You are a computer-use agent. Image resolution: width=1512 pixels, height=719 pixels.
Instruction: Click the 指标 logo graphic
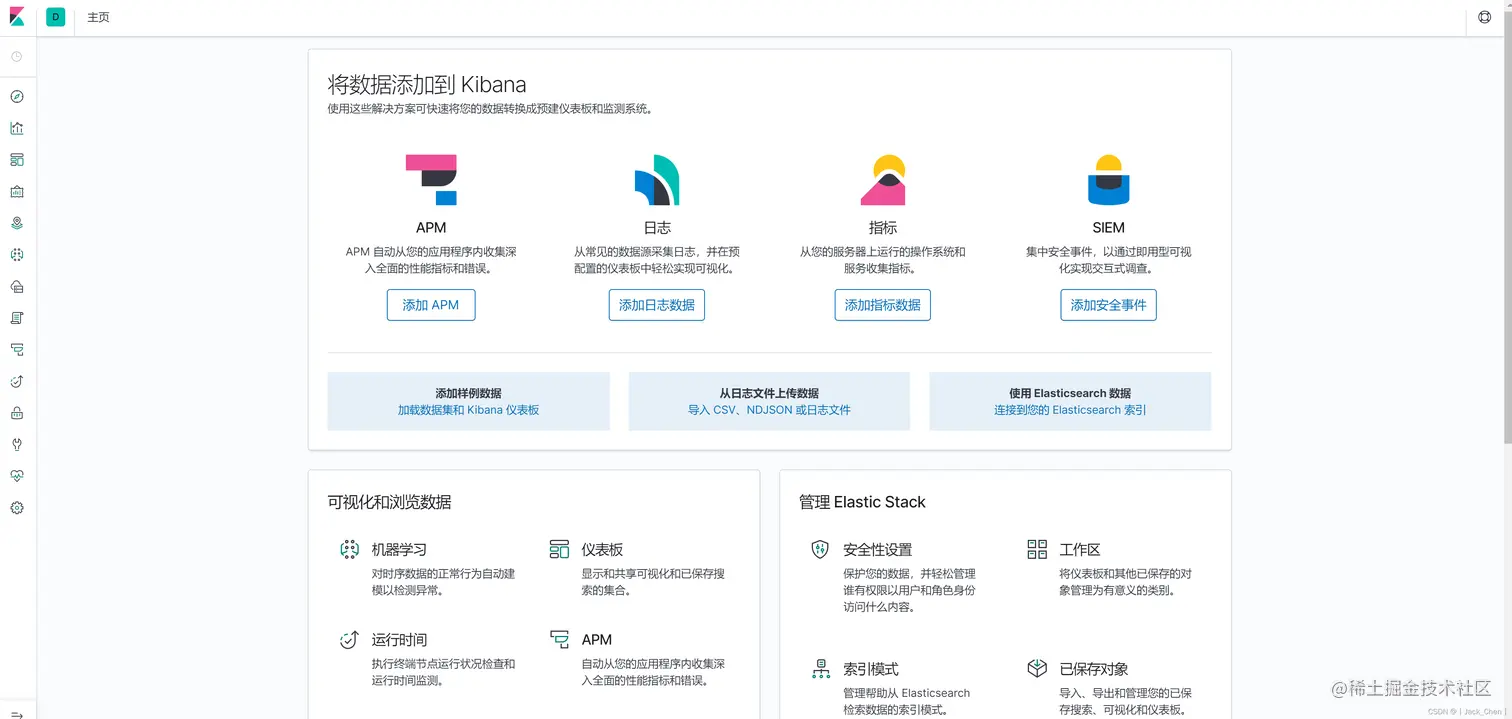tap(883, 180)
